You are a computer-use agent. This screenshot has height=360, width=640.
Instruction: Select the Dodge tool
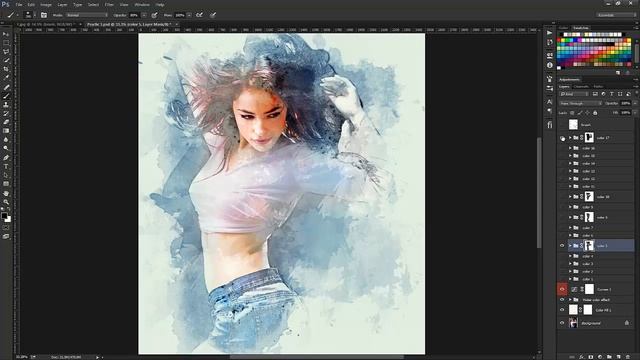coord(6,148)
